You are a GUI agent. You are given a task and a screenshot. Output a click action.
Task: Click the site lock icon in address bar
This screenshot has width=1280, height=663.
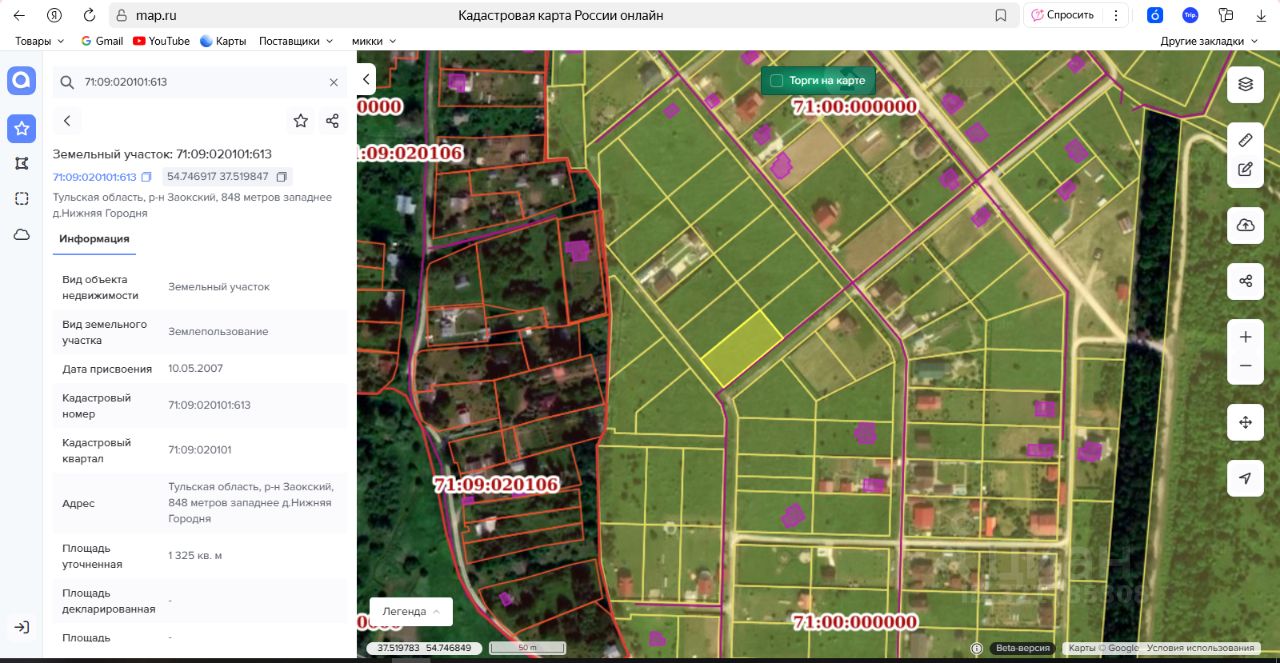(121, 15)
